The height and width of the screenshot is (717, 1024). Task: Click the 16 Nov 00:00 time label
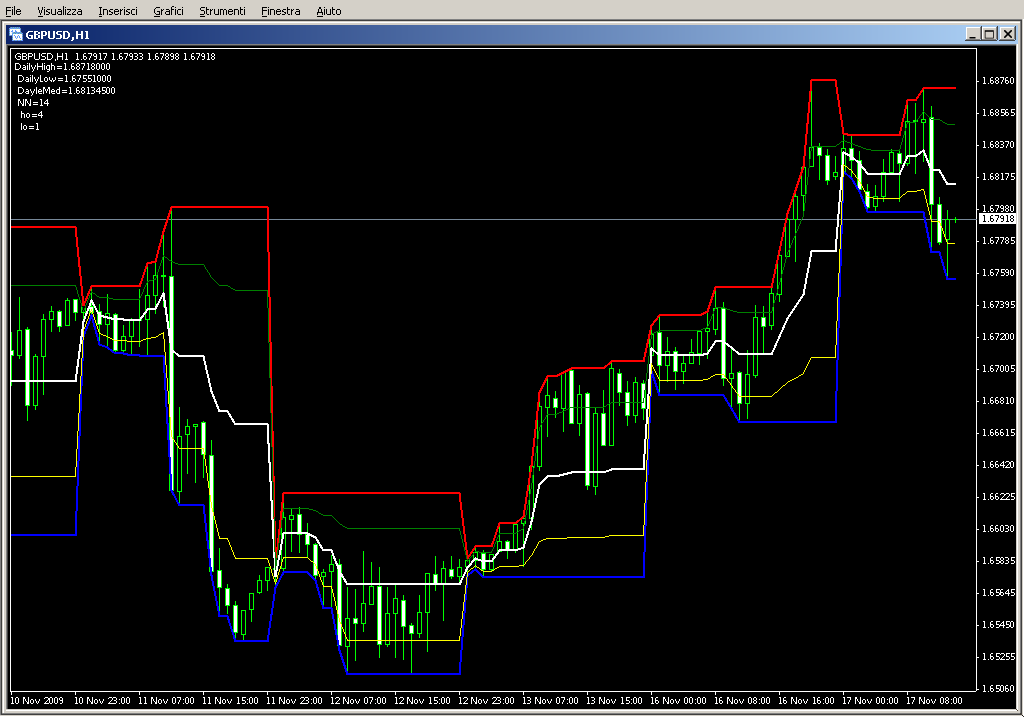click(679, 701)
